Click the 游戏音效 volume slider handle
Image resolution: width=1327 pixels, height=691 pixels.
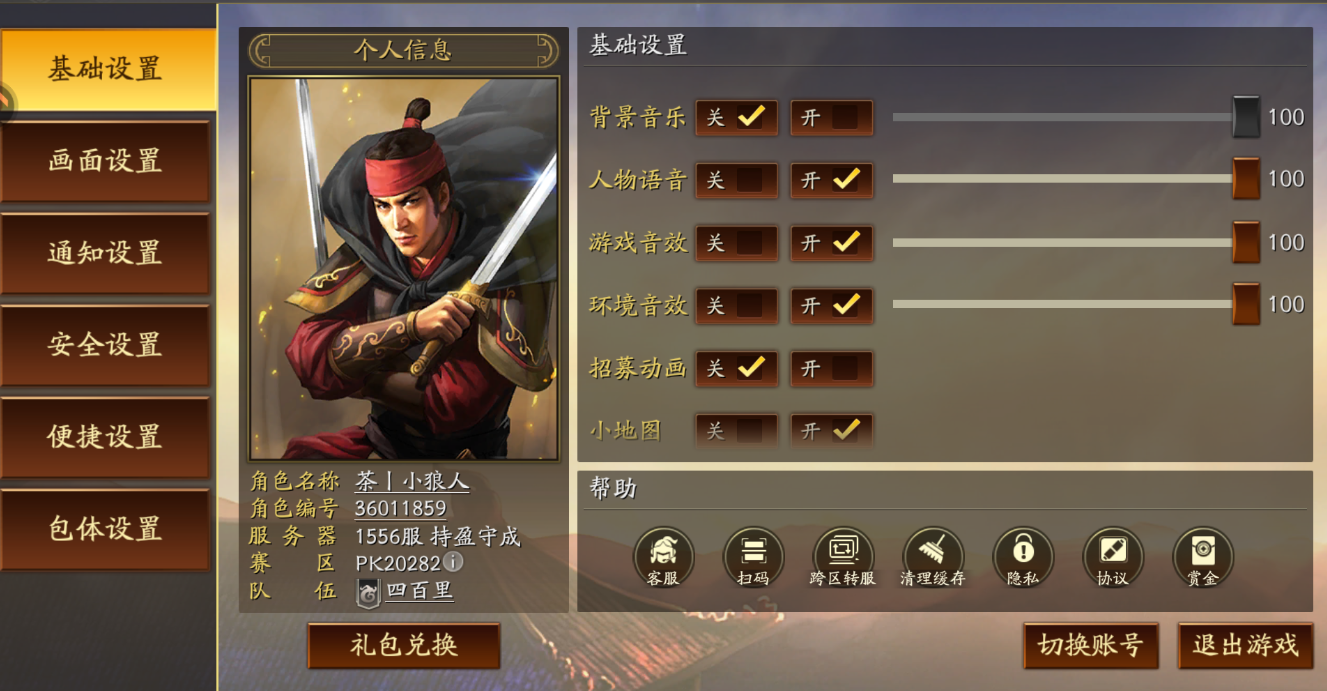1246,241
